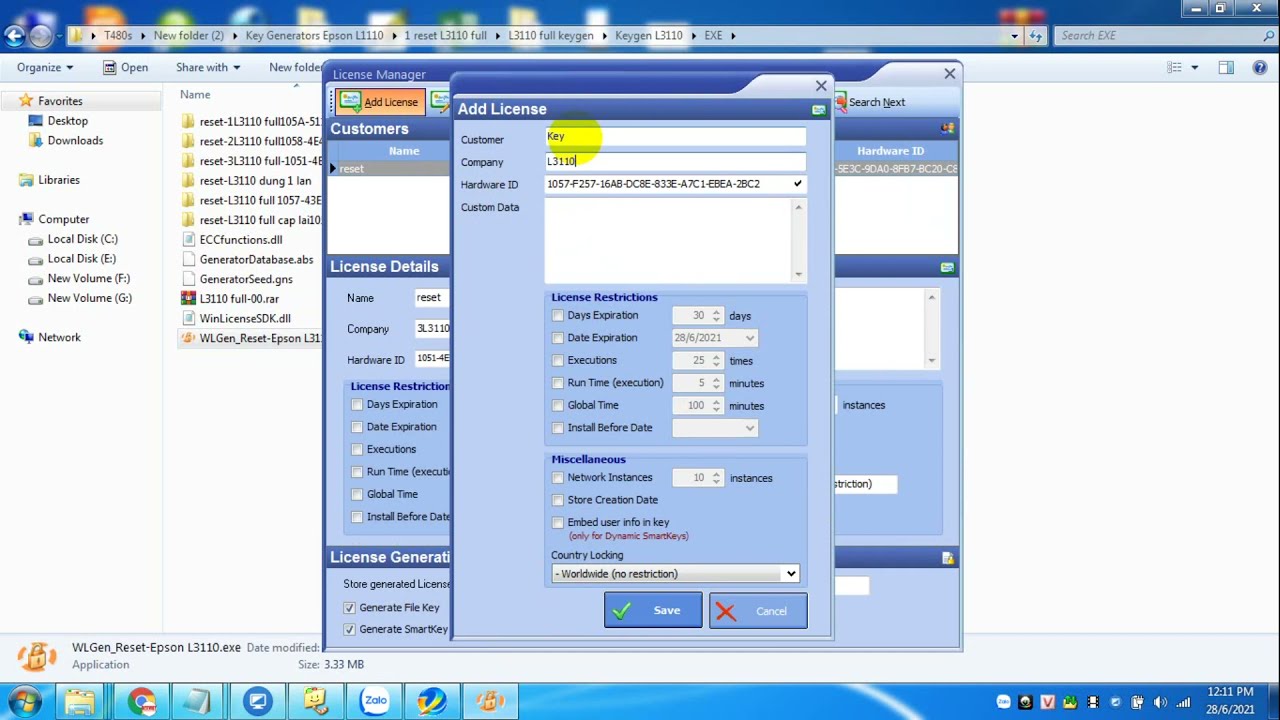Open Zalo from the taskbar

click(x=375, y=701)
